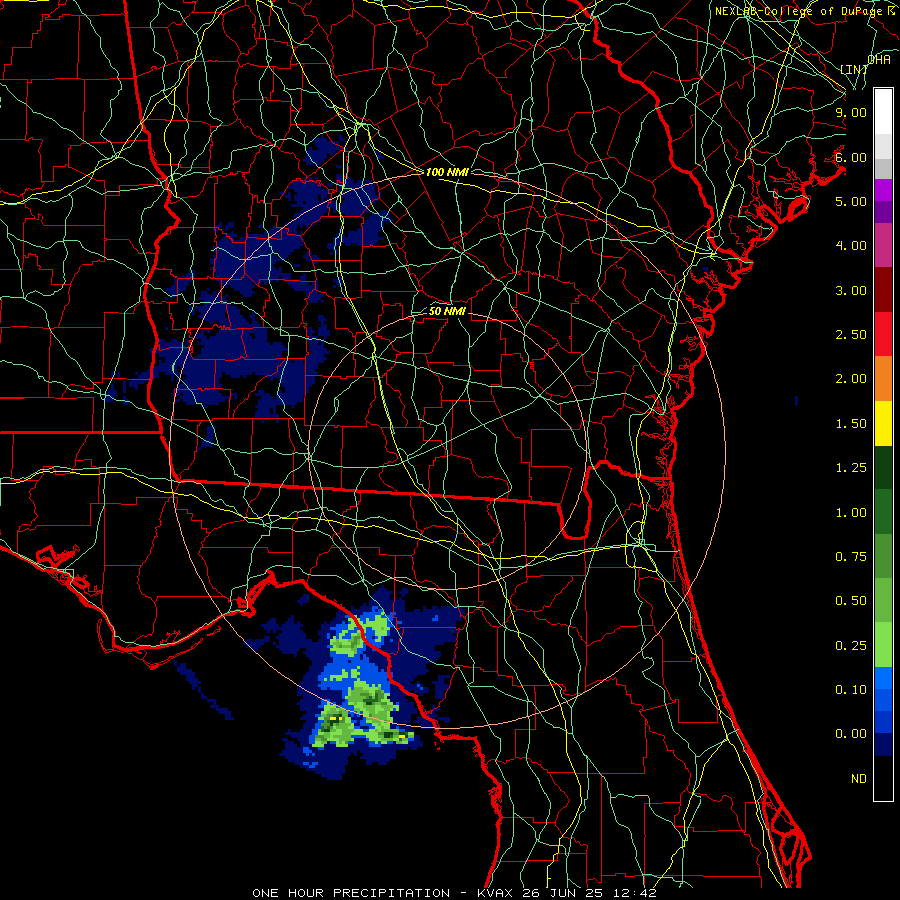Click the ND legend label

pos(859,779)
